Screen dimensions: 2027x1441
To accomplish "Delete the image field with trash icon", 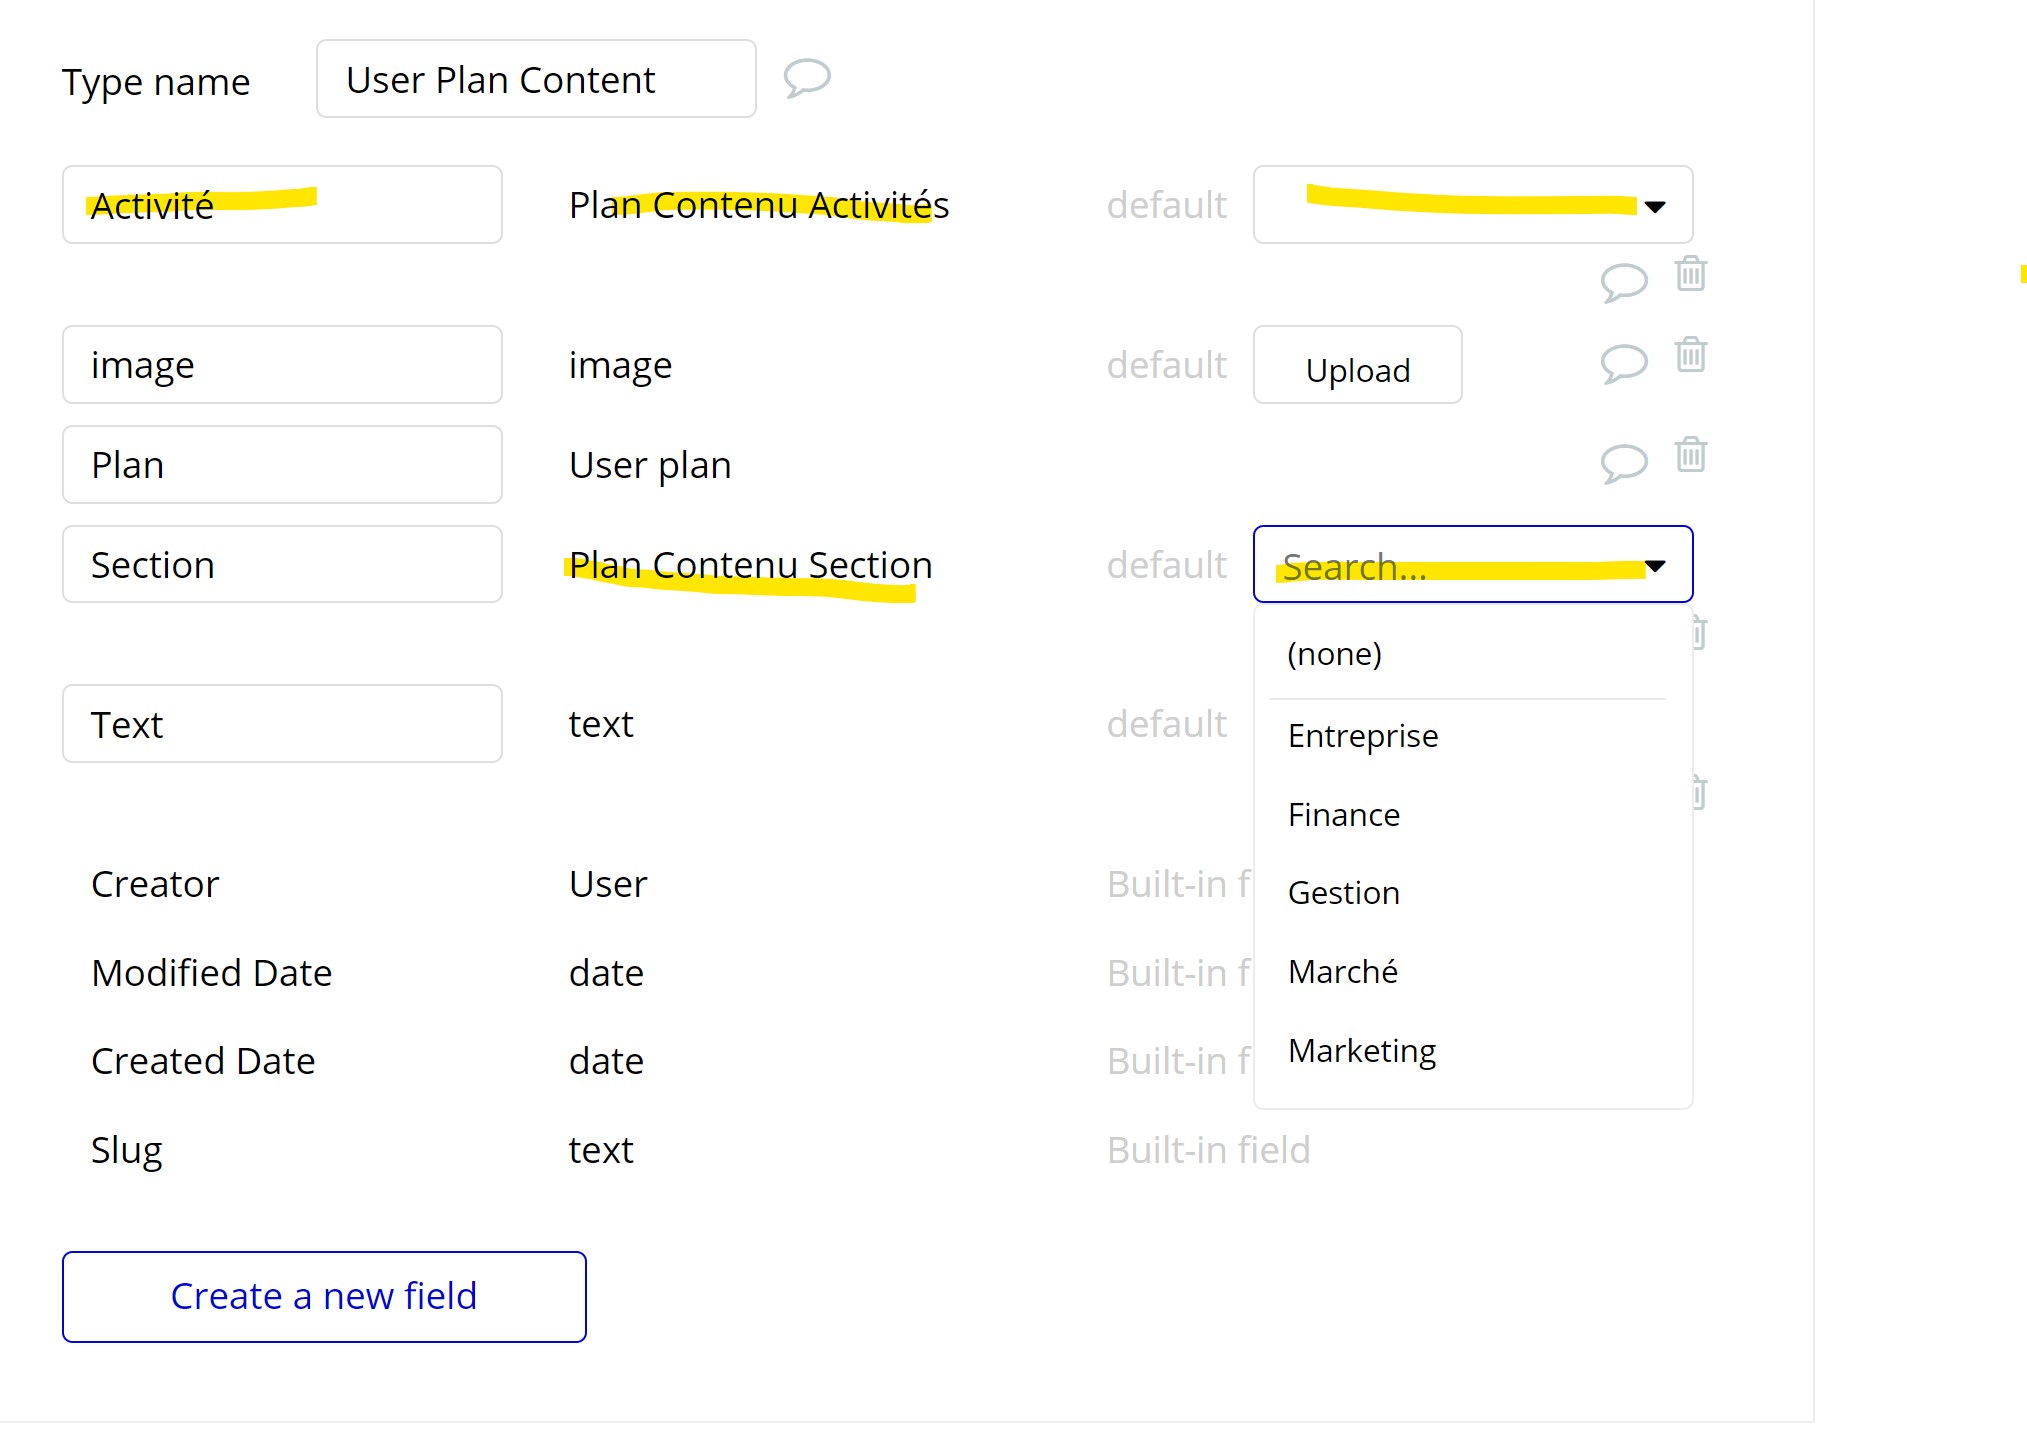I will point(1690,355).
